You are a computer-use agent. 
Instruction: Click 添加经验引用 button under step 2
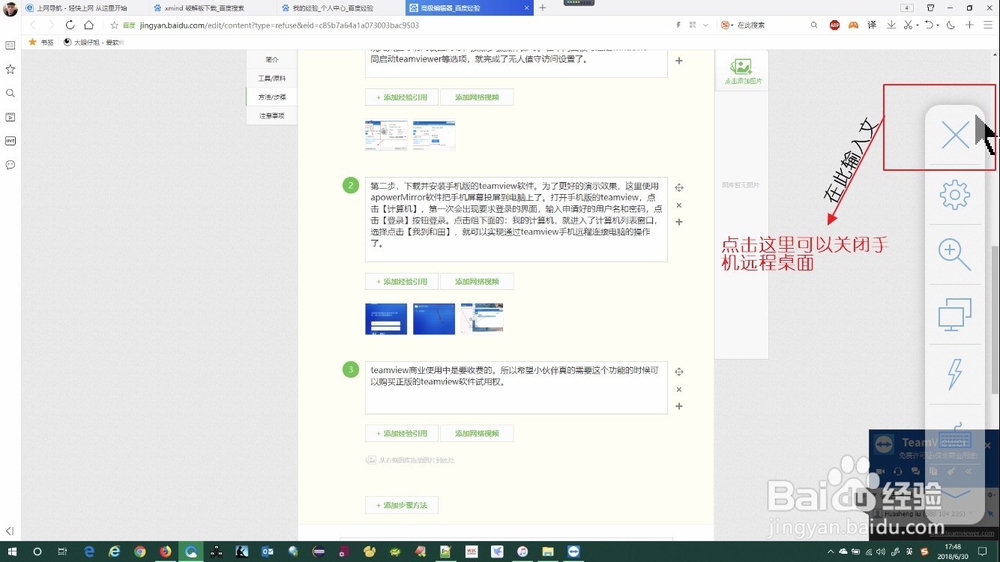pos(402,281)
